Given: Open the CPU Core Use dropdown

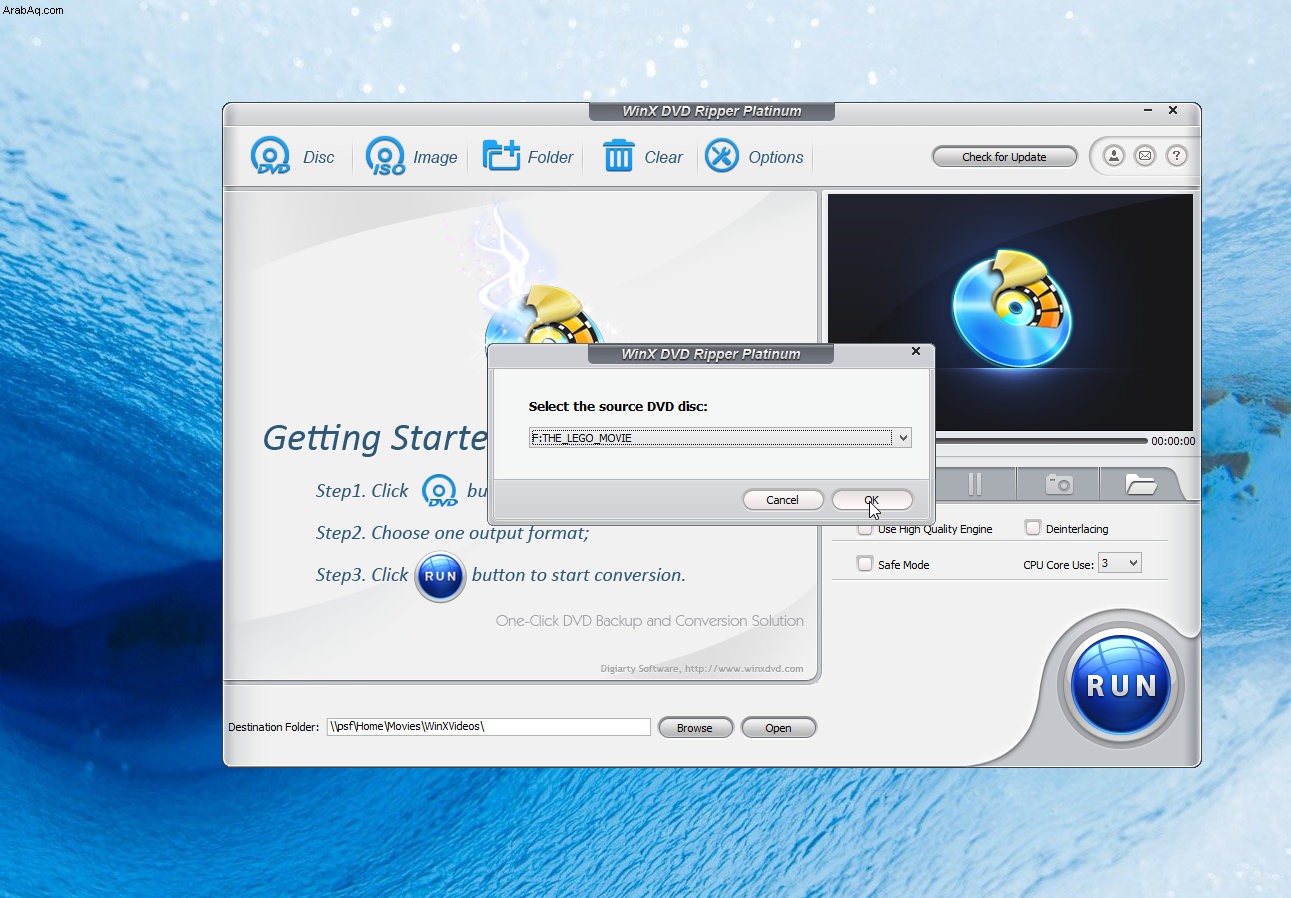Looking at the screenshot, I should (1119, 563).
